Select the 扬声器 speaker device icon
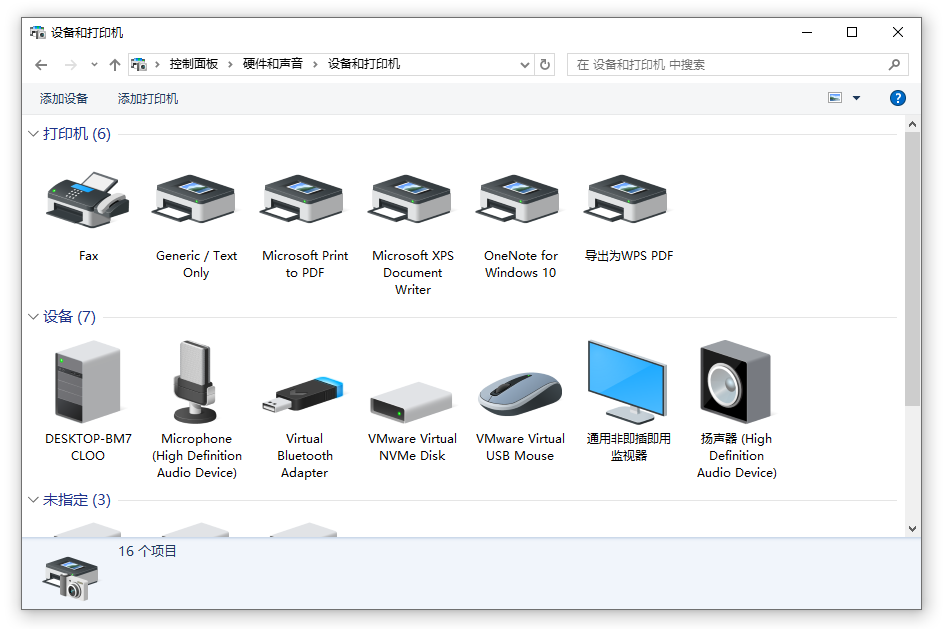This screenshot has width=943, height=629. click(736, 382)
